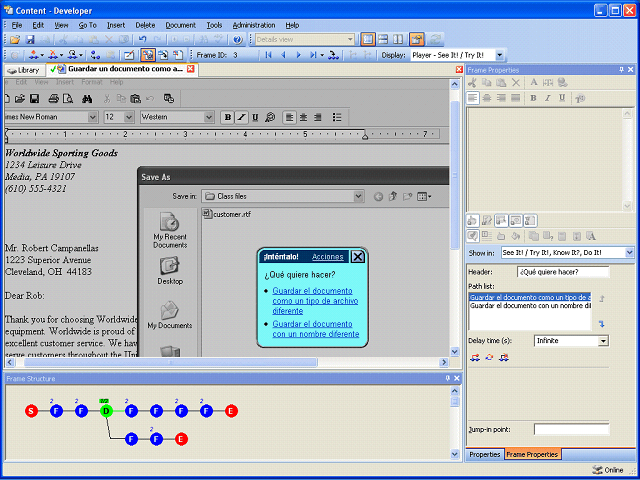This screenshot has width=640, height=480.
Task: Click the rightmost path icon below Delay time
Action: 504,358
